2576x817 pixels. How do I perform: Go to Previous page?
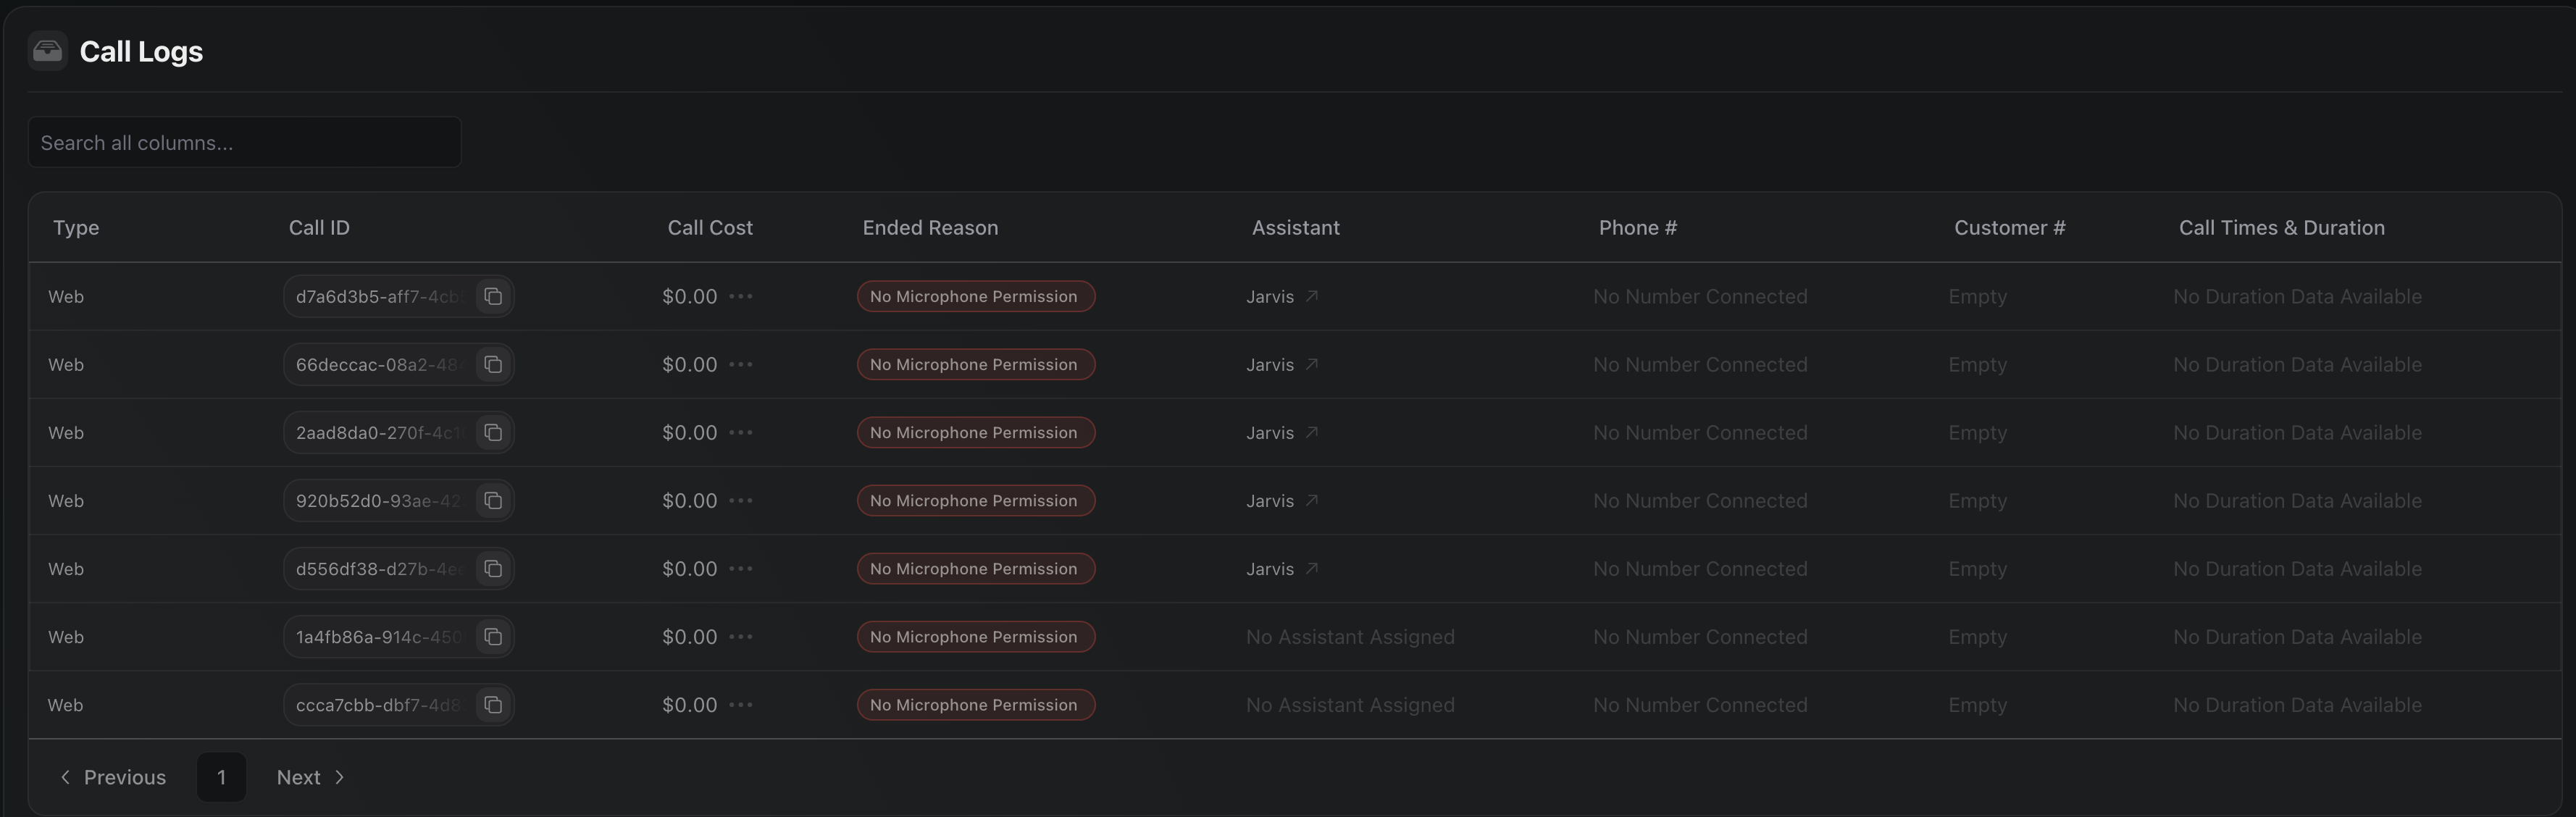point(112,777)
